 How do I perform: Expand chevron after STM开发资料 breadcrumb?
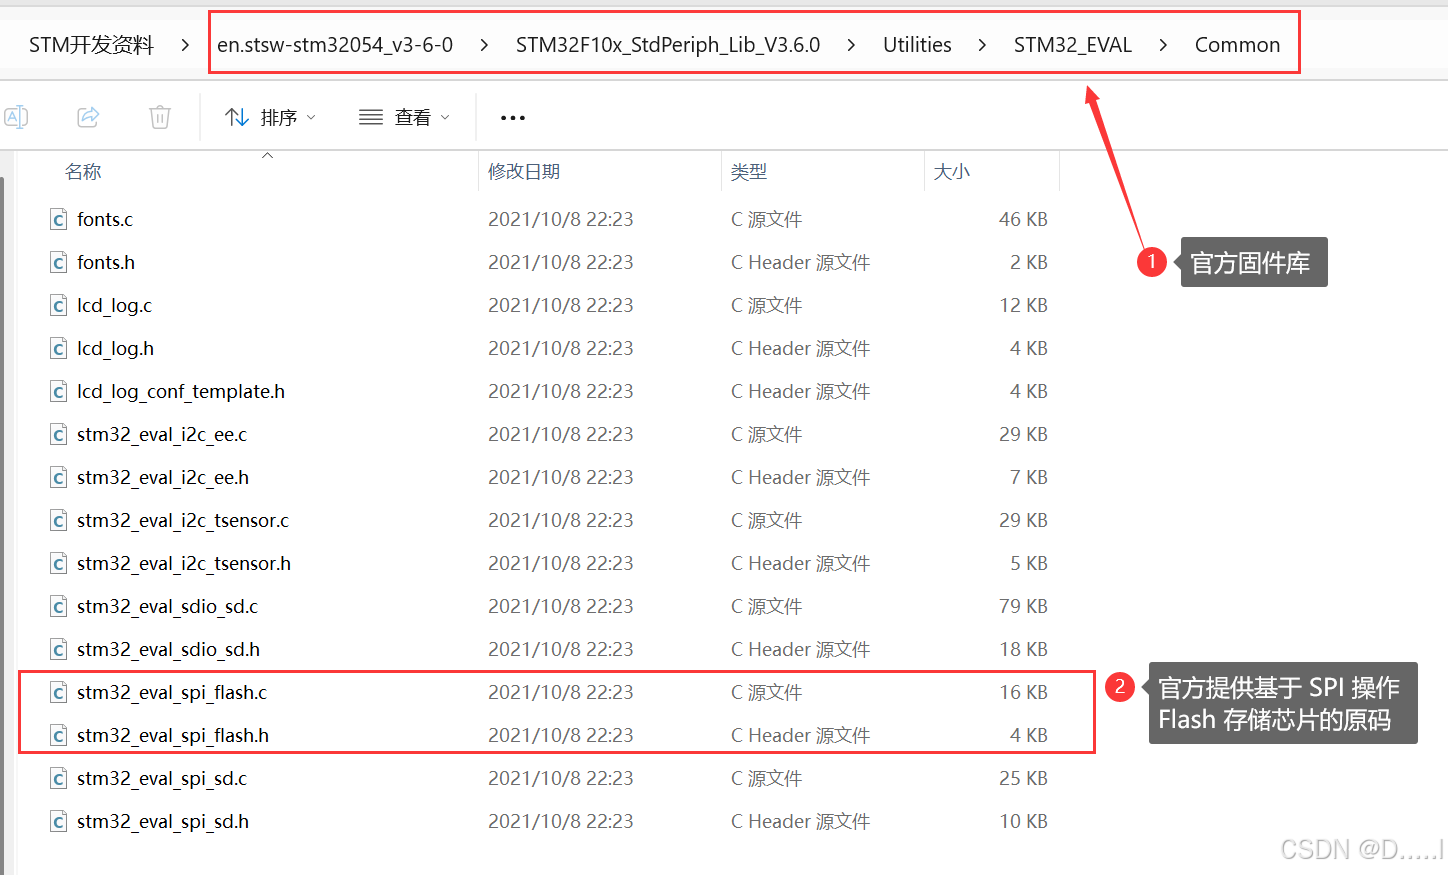[185, 45]
